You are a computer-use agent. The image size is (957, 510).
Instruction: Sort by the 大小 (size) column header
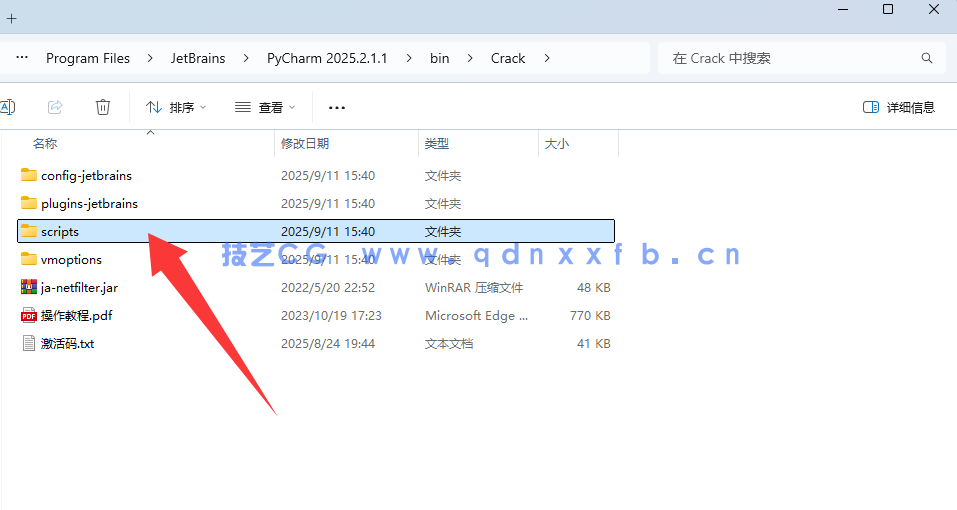557,143
